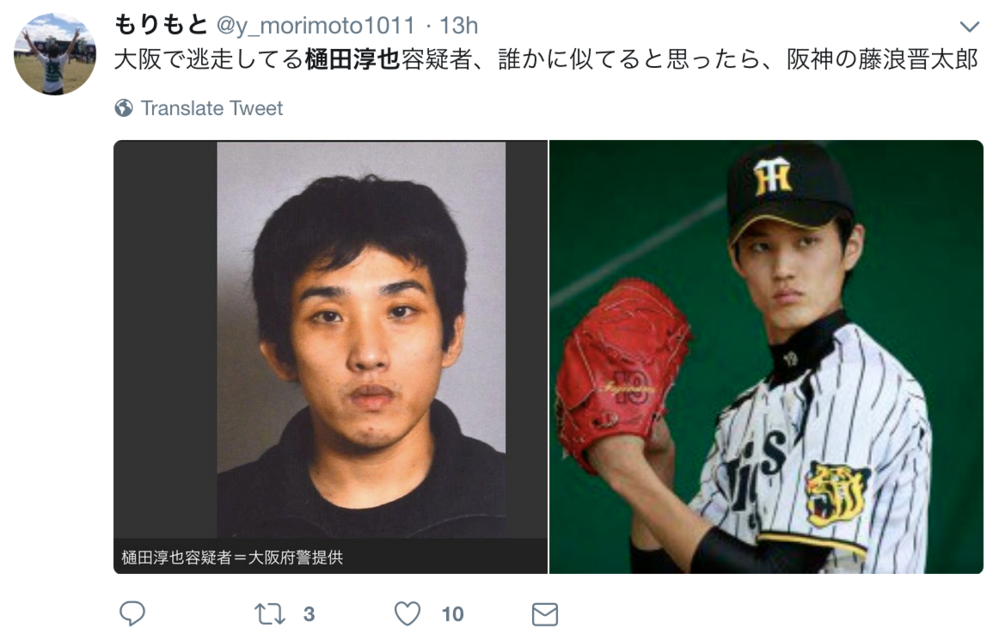Click the 誰かに似てると思ったら phrase in tweet

tap(629, 59)
